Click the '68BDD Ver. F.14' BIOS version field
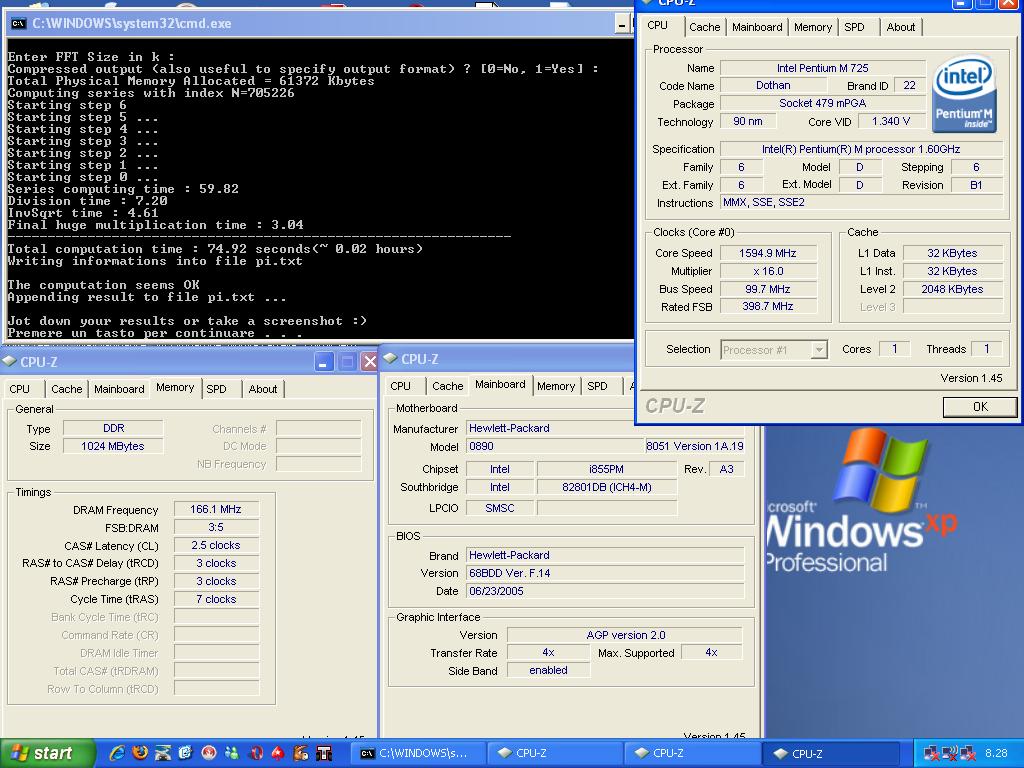Image resolution: width=1024 pixels, height=768 pixels. [x=605, y=573]
